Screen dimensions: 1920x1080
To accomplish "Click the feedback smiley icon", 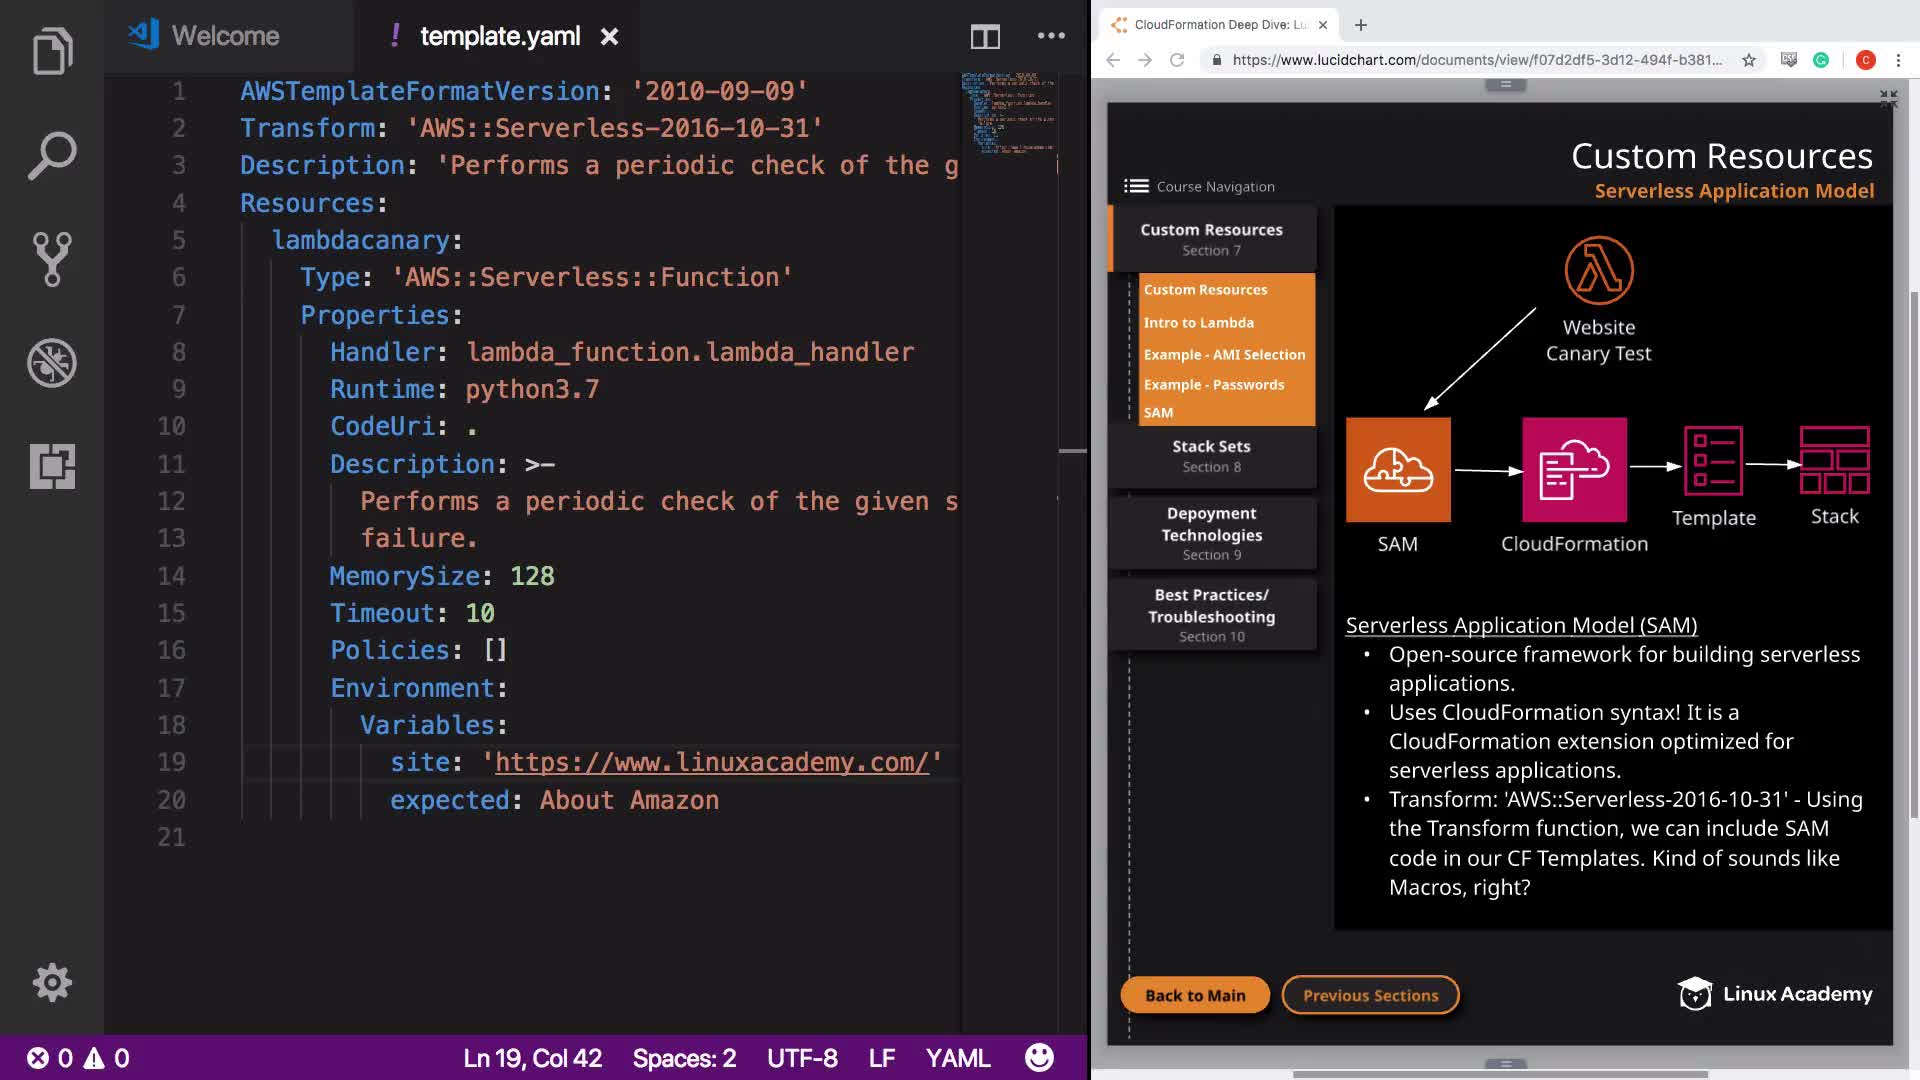I will tap(1039, 1057).
